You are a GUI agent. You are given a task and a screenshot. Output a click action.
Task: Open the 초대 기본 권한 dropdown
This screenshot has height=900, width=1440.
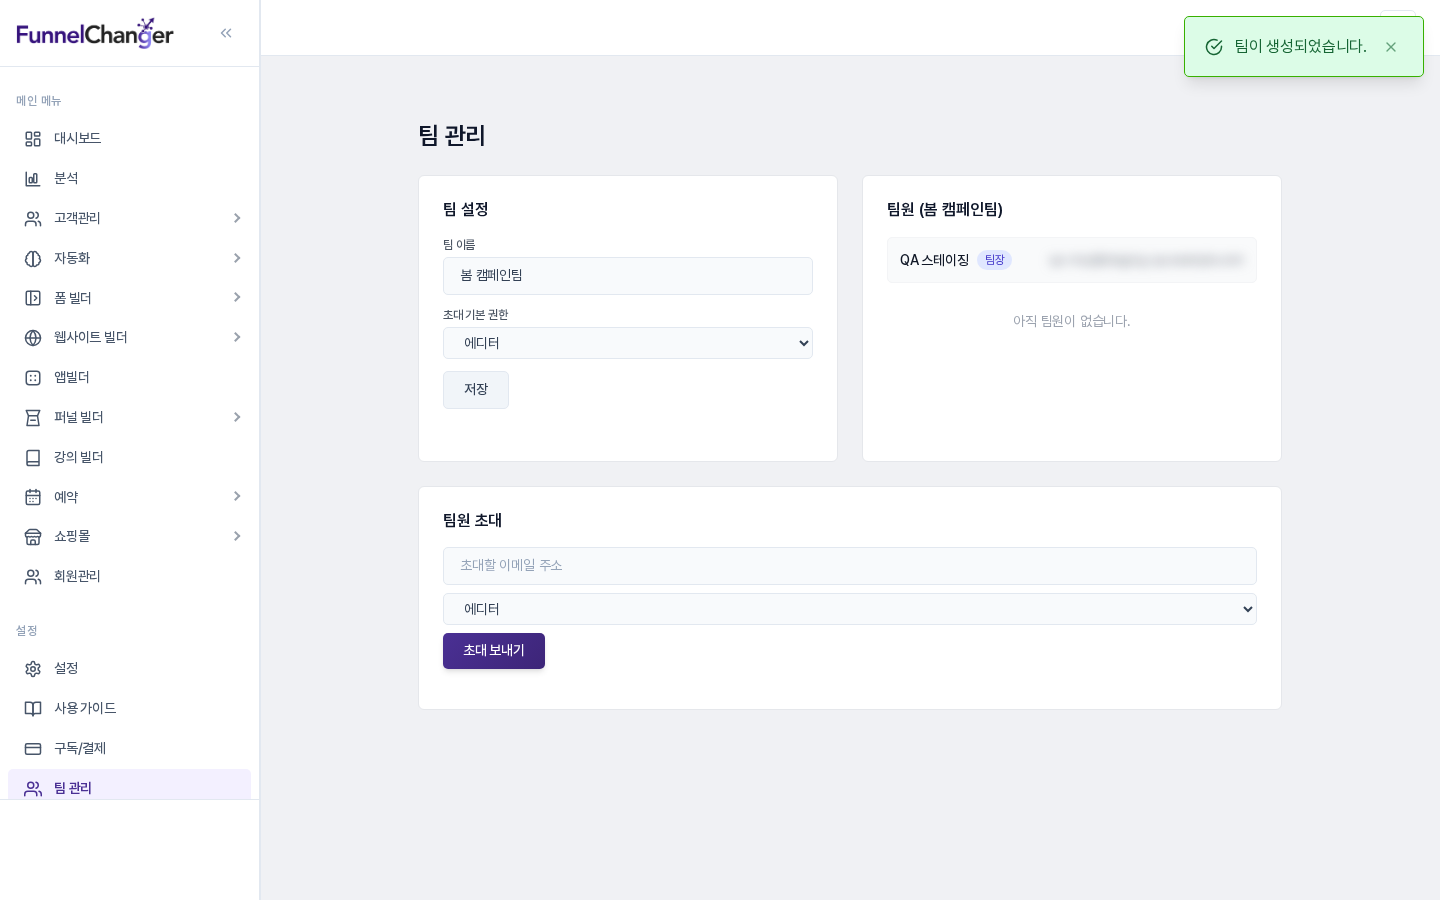(x=628, y=343)
